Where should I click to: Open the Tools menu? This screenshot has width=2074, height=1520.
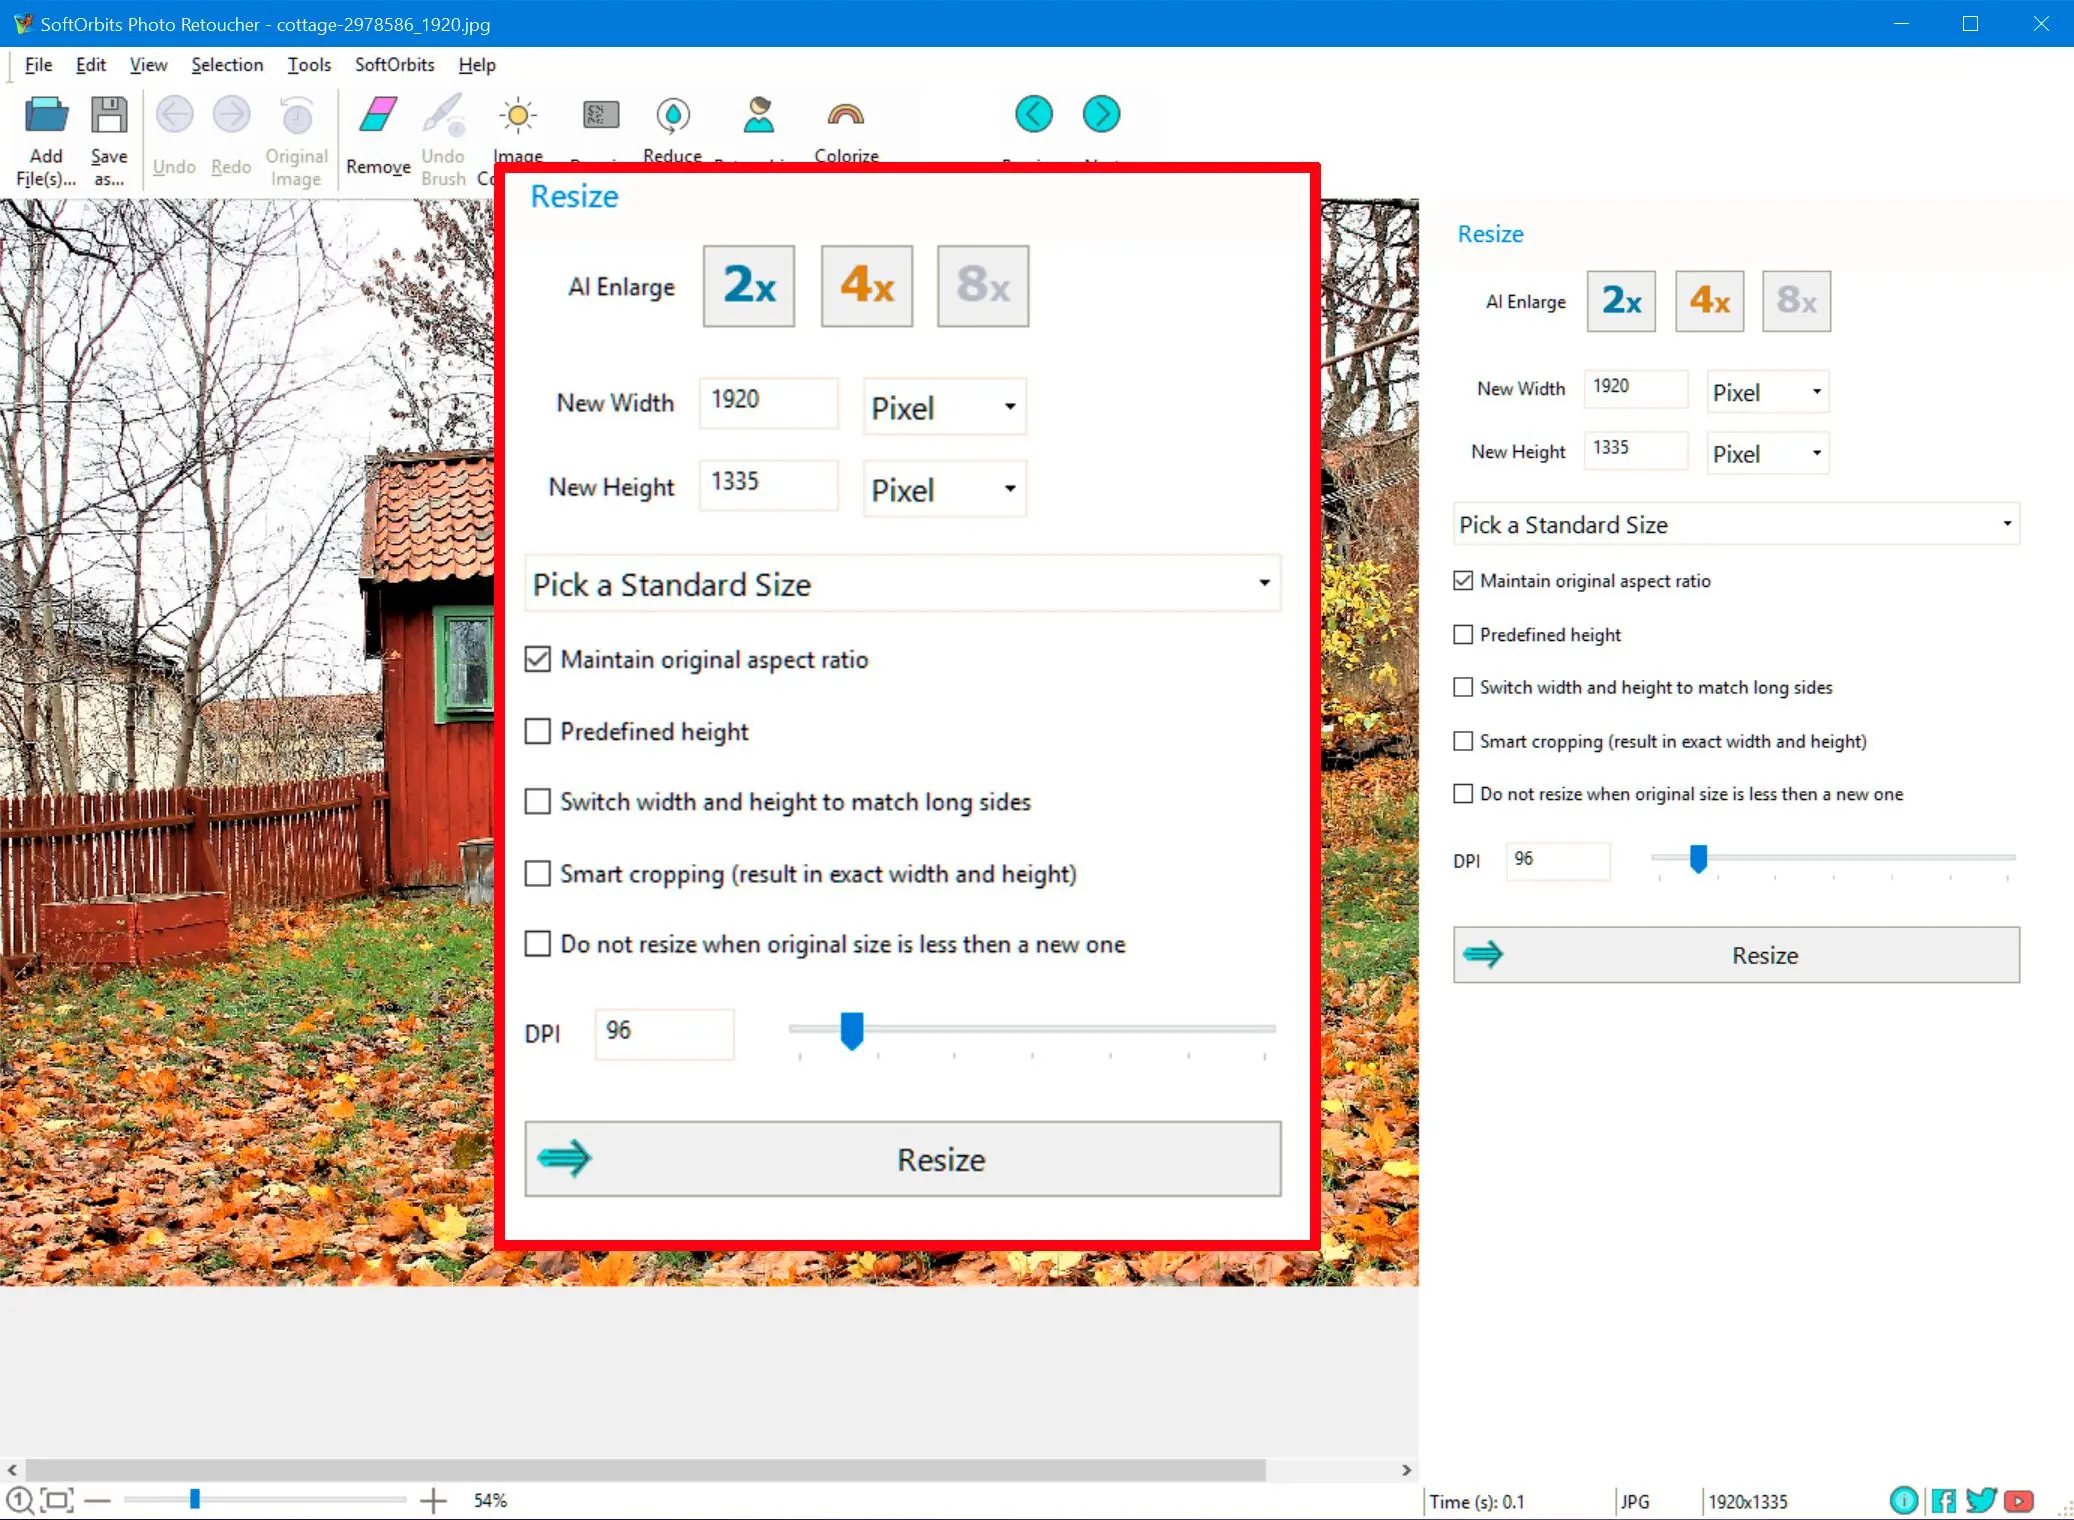308,64
